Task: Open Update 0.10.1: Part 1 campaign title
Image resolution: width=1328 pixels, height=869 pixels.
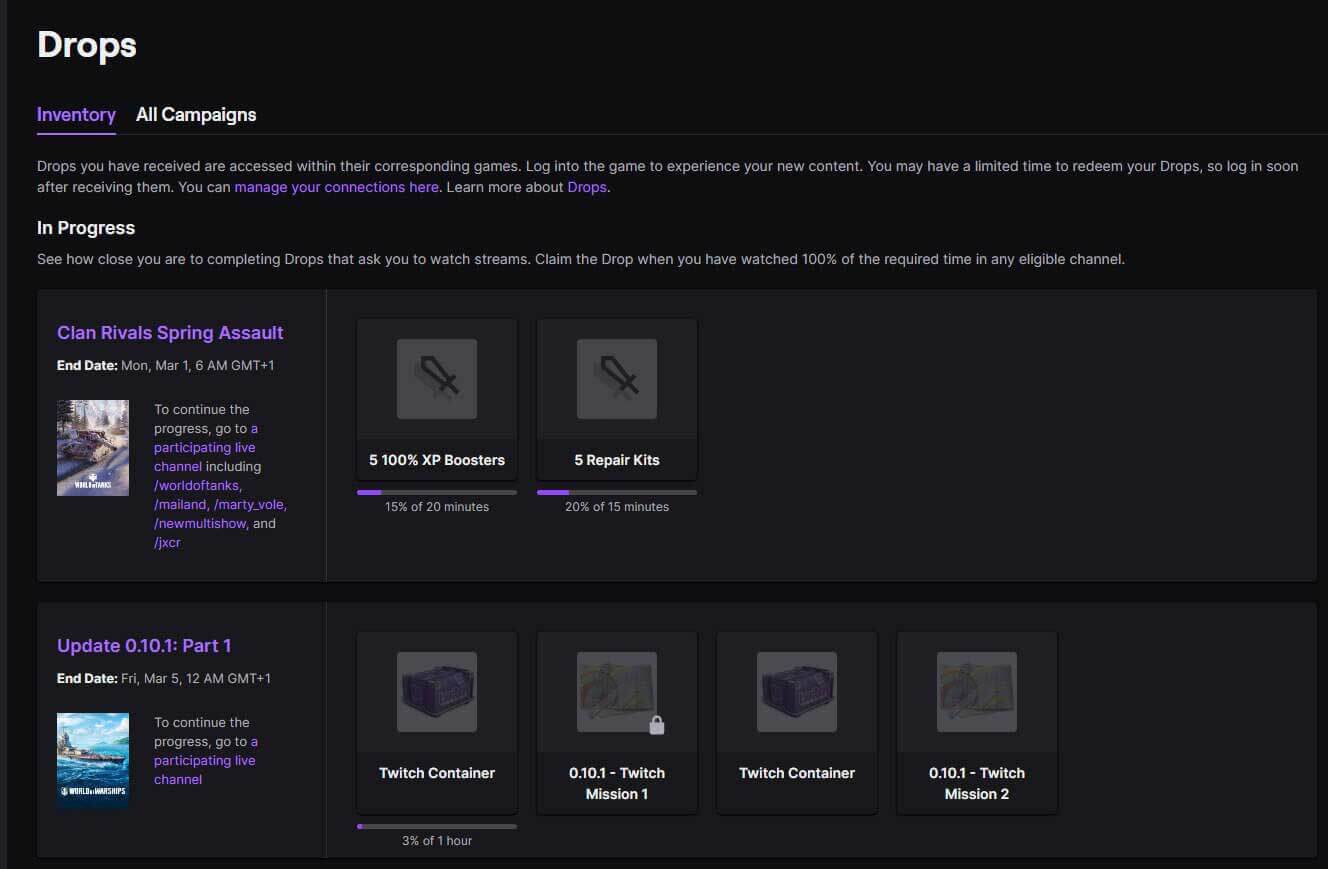Action: pyautogui.click(x=144, y=646)
